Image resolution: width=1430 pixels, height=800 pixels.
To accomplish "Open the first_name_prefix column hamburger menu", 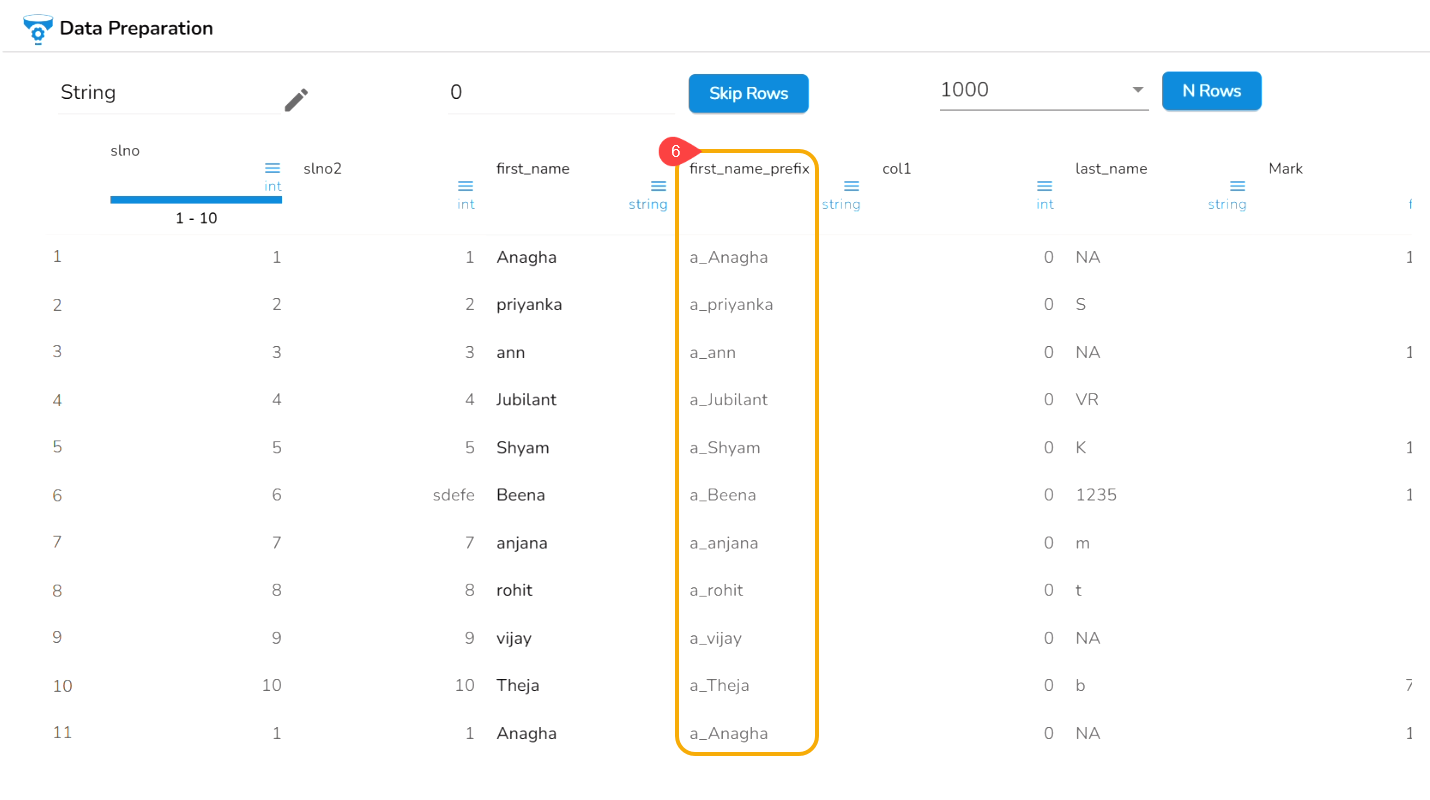I will (851, 186).
